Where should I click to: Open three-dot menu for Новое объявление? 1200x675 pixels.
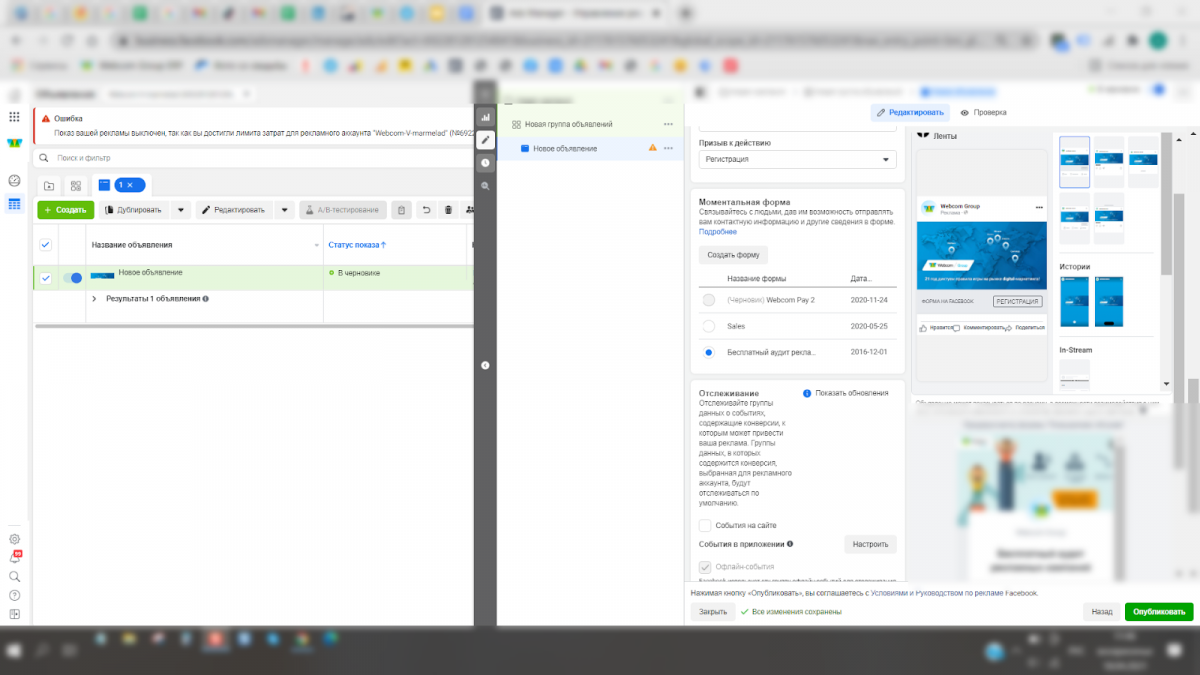[x=668, y=148]
